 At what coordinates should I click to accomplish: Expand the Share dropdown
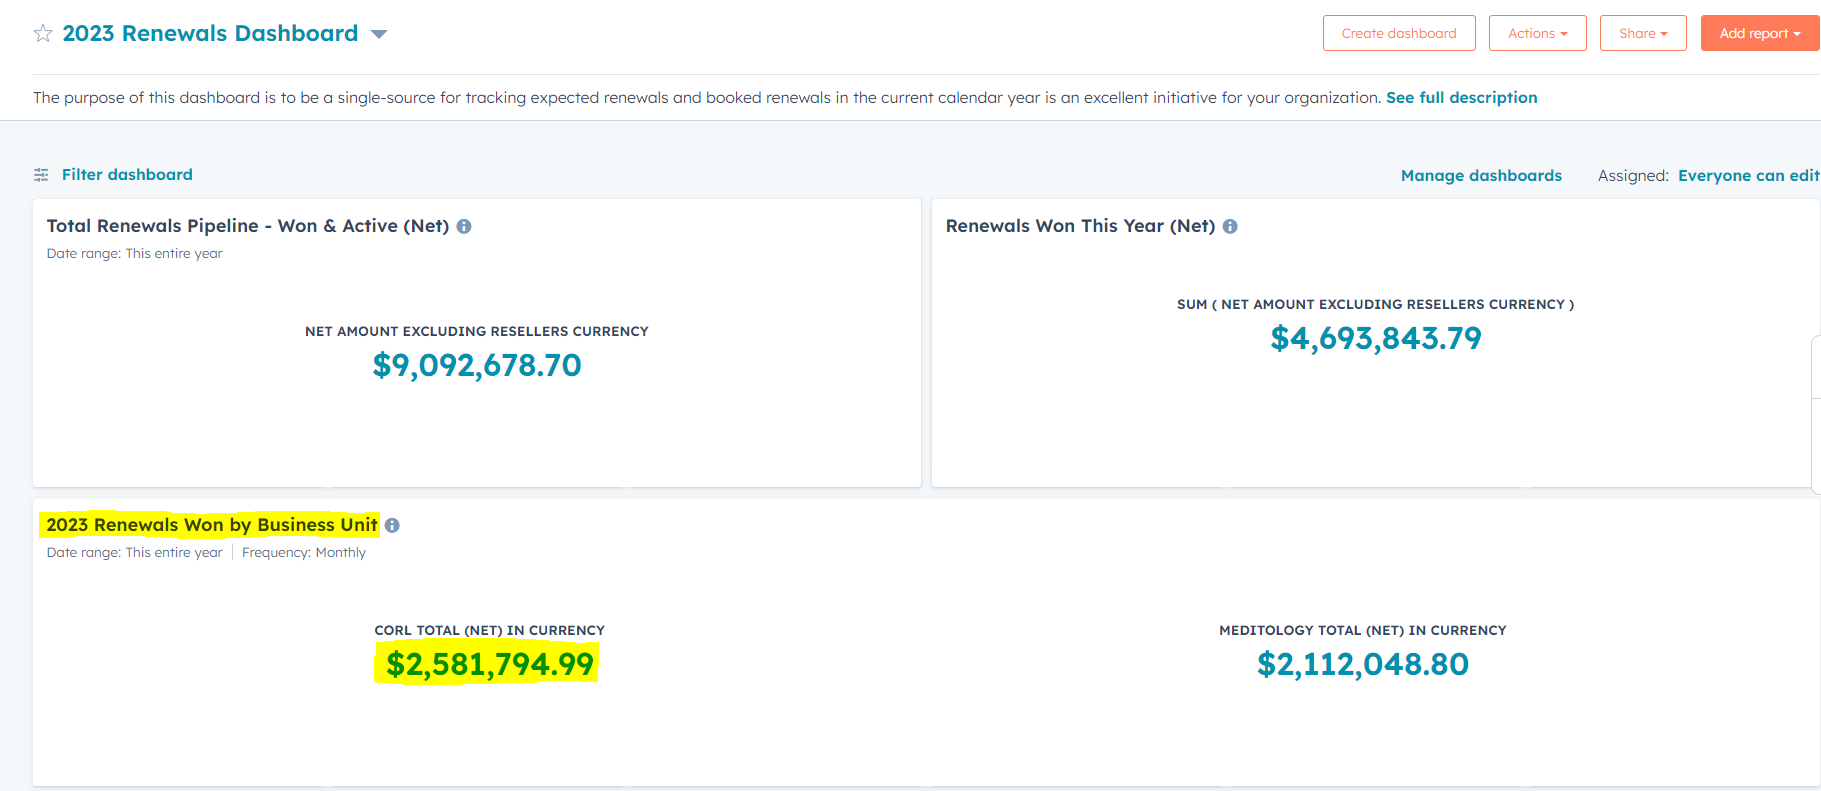tap(1642, 33)
